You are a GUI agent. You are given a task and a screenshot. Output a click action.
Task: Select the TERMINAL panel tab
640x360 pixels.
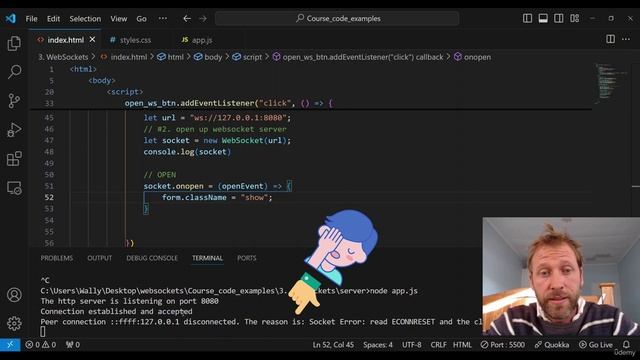207,258
